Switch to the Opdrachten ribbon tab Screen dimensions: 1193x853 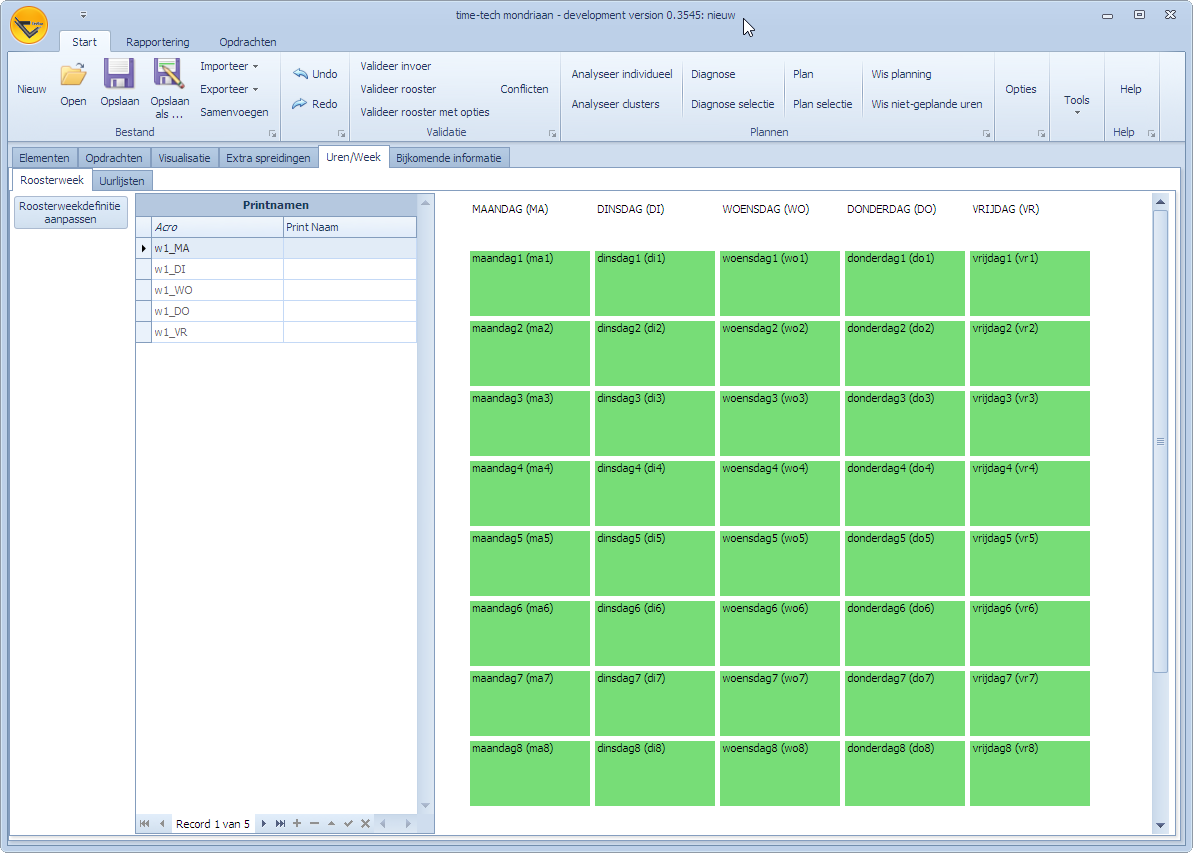(x=247, y=42)
